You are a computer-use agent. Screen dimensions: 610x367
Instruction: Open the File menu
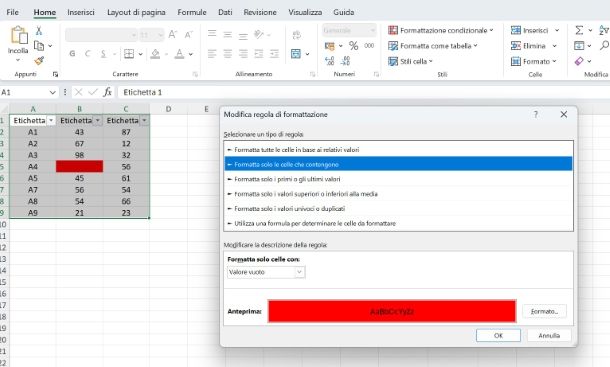tap(12, 12)
